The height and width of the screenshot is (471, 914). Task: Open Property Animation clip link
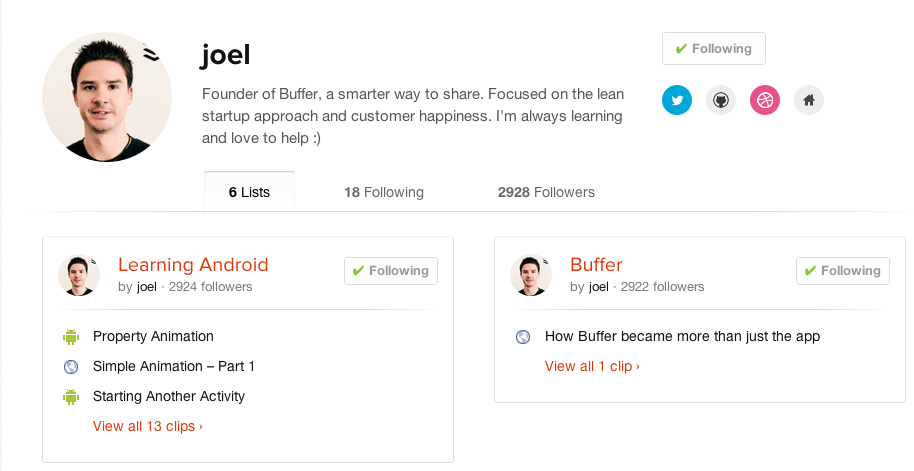click(153, 336)
